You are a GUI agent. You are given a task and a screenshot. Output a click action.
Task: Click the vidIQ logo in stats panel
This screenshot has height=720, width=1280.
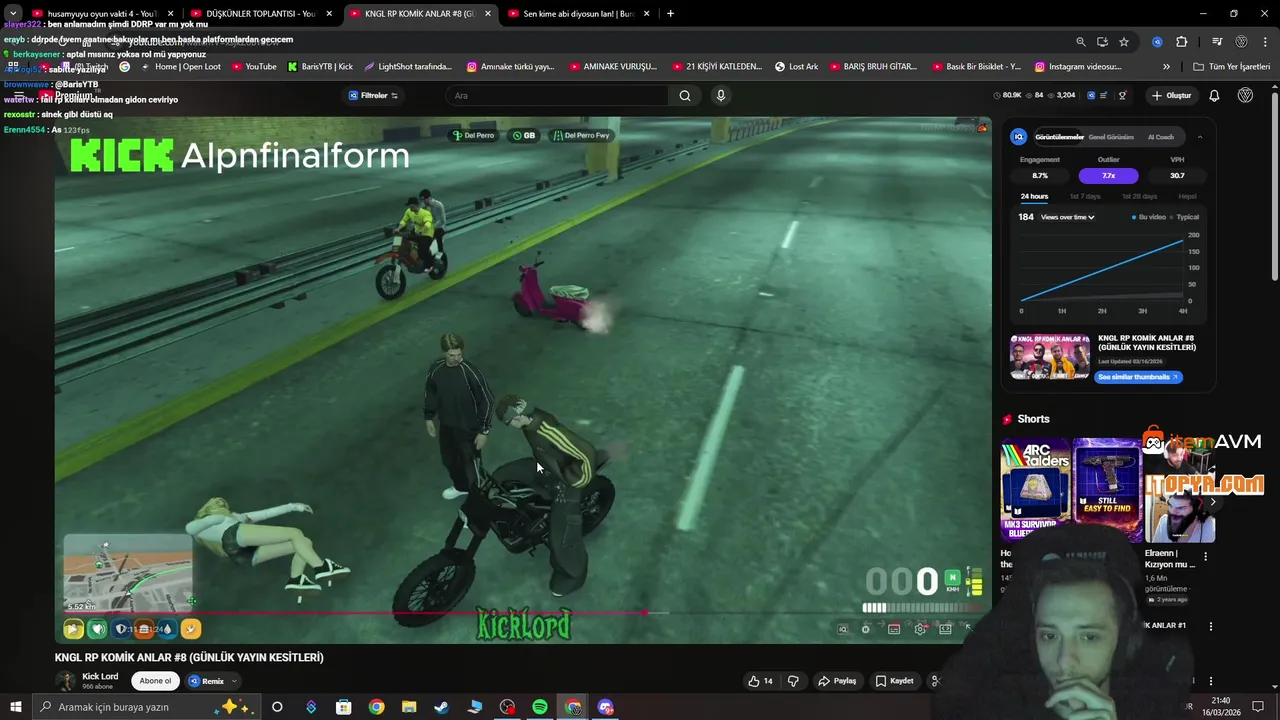coord(1019,137)
